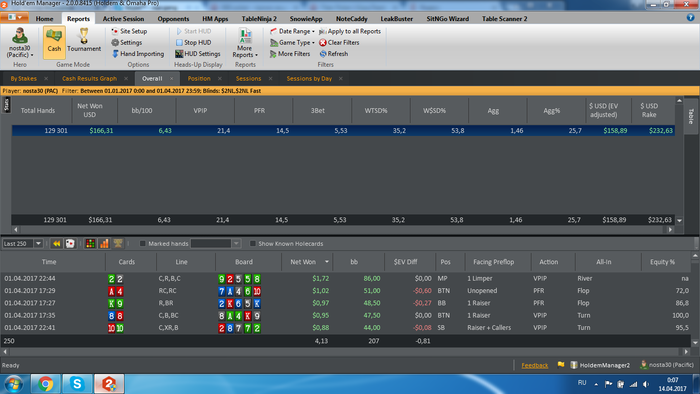Click Holdem Manager taskbar icon
Image resolution: width=700 pixels, height=394 pixels.
click(x=109, y=384)
